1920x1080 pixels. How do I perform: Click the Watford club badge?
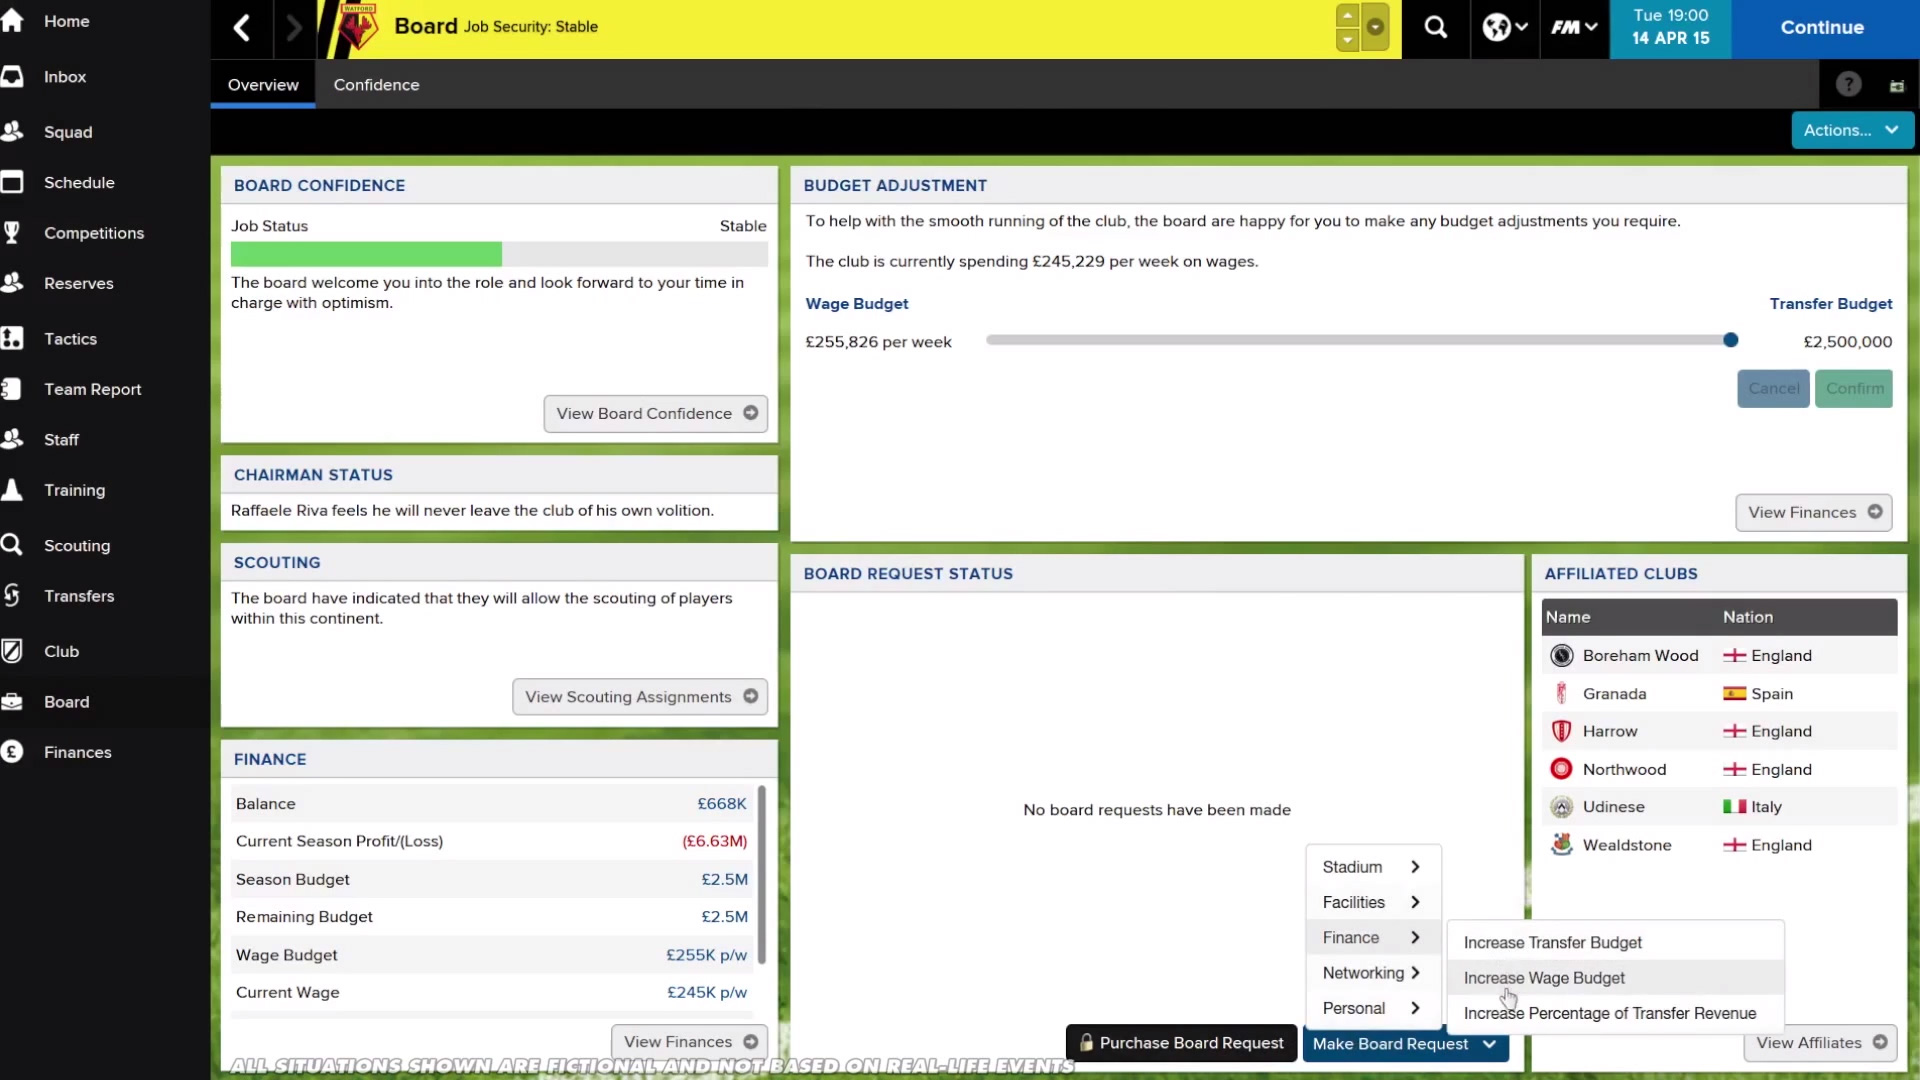pyautogui.click(x=358, y=27)
